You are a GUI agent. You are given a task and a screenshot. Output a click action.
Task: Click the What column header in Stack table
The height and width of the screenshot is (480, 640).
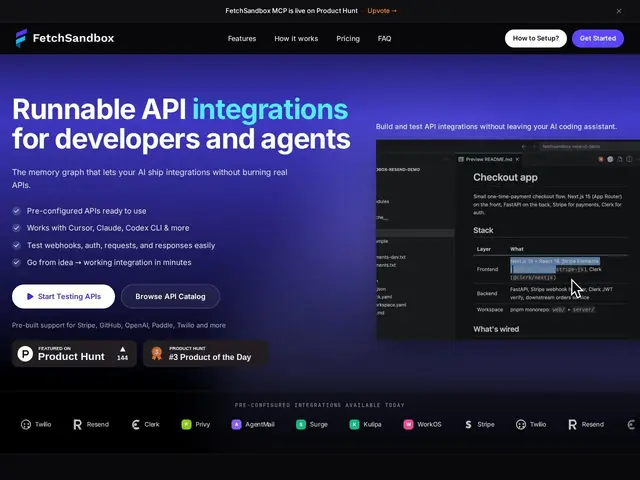click(516, 249)
